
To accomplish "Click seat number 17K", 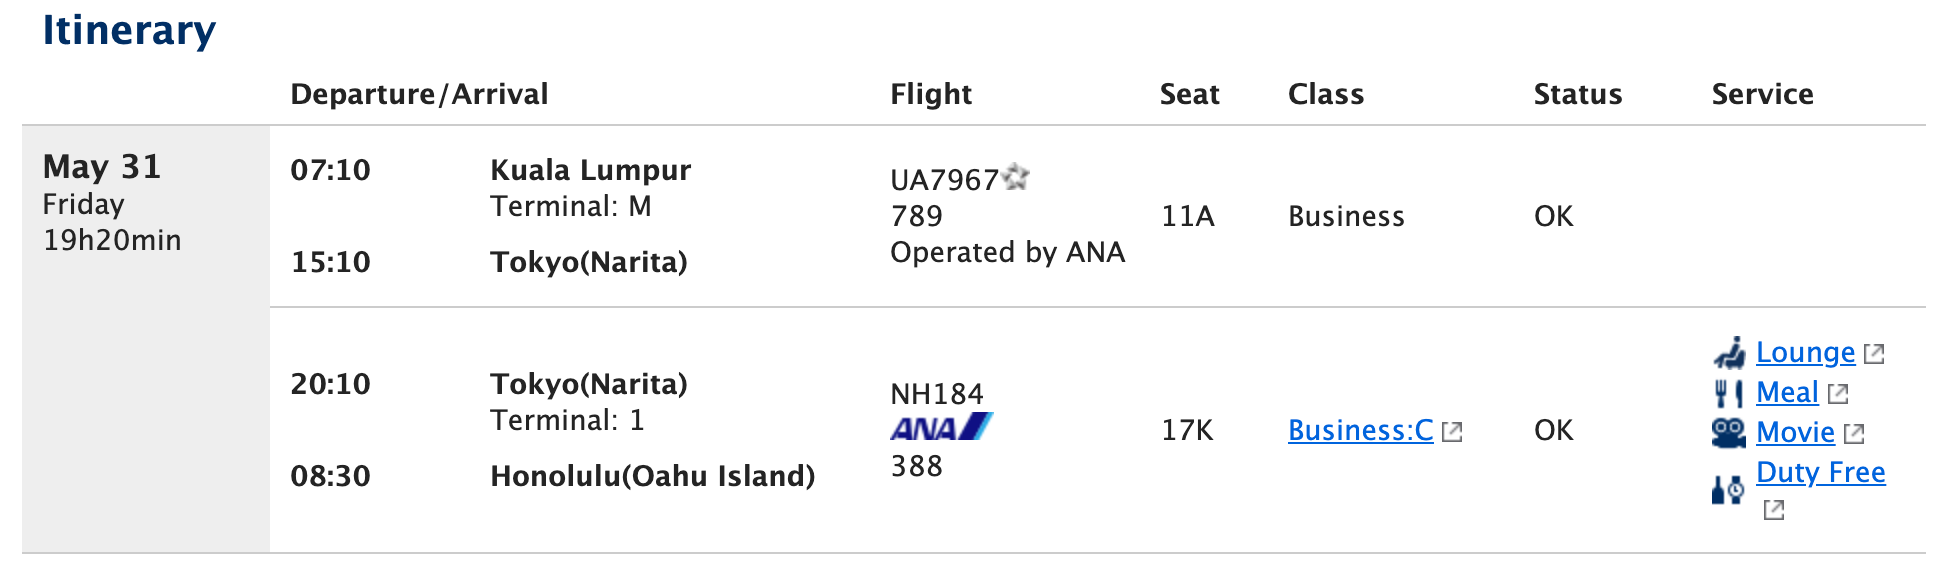I will pyautogui.click(x=1187, y=431).
